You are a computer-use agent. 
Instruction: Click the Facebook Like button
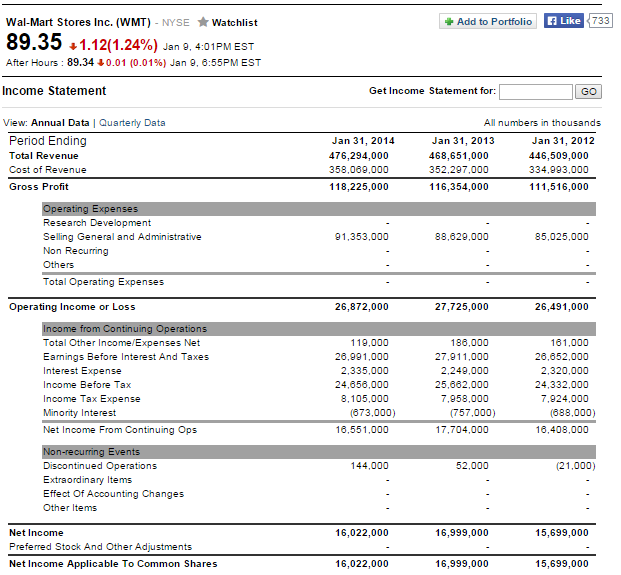pos(563,21)
